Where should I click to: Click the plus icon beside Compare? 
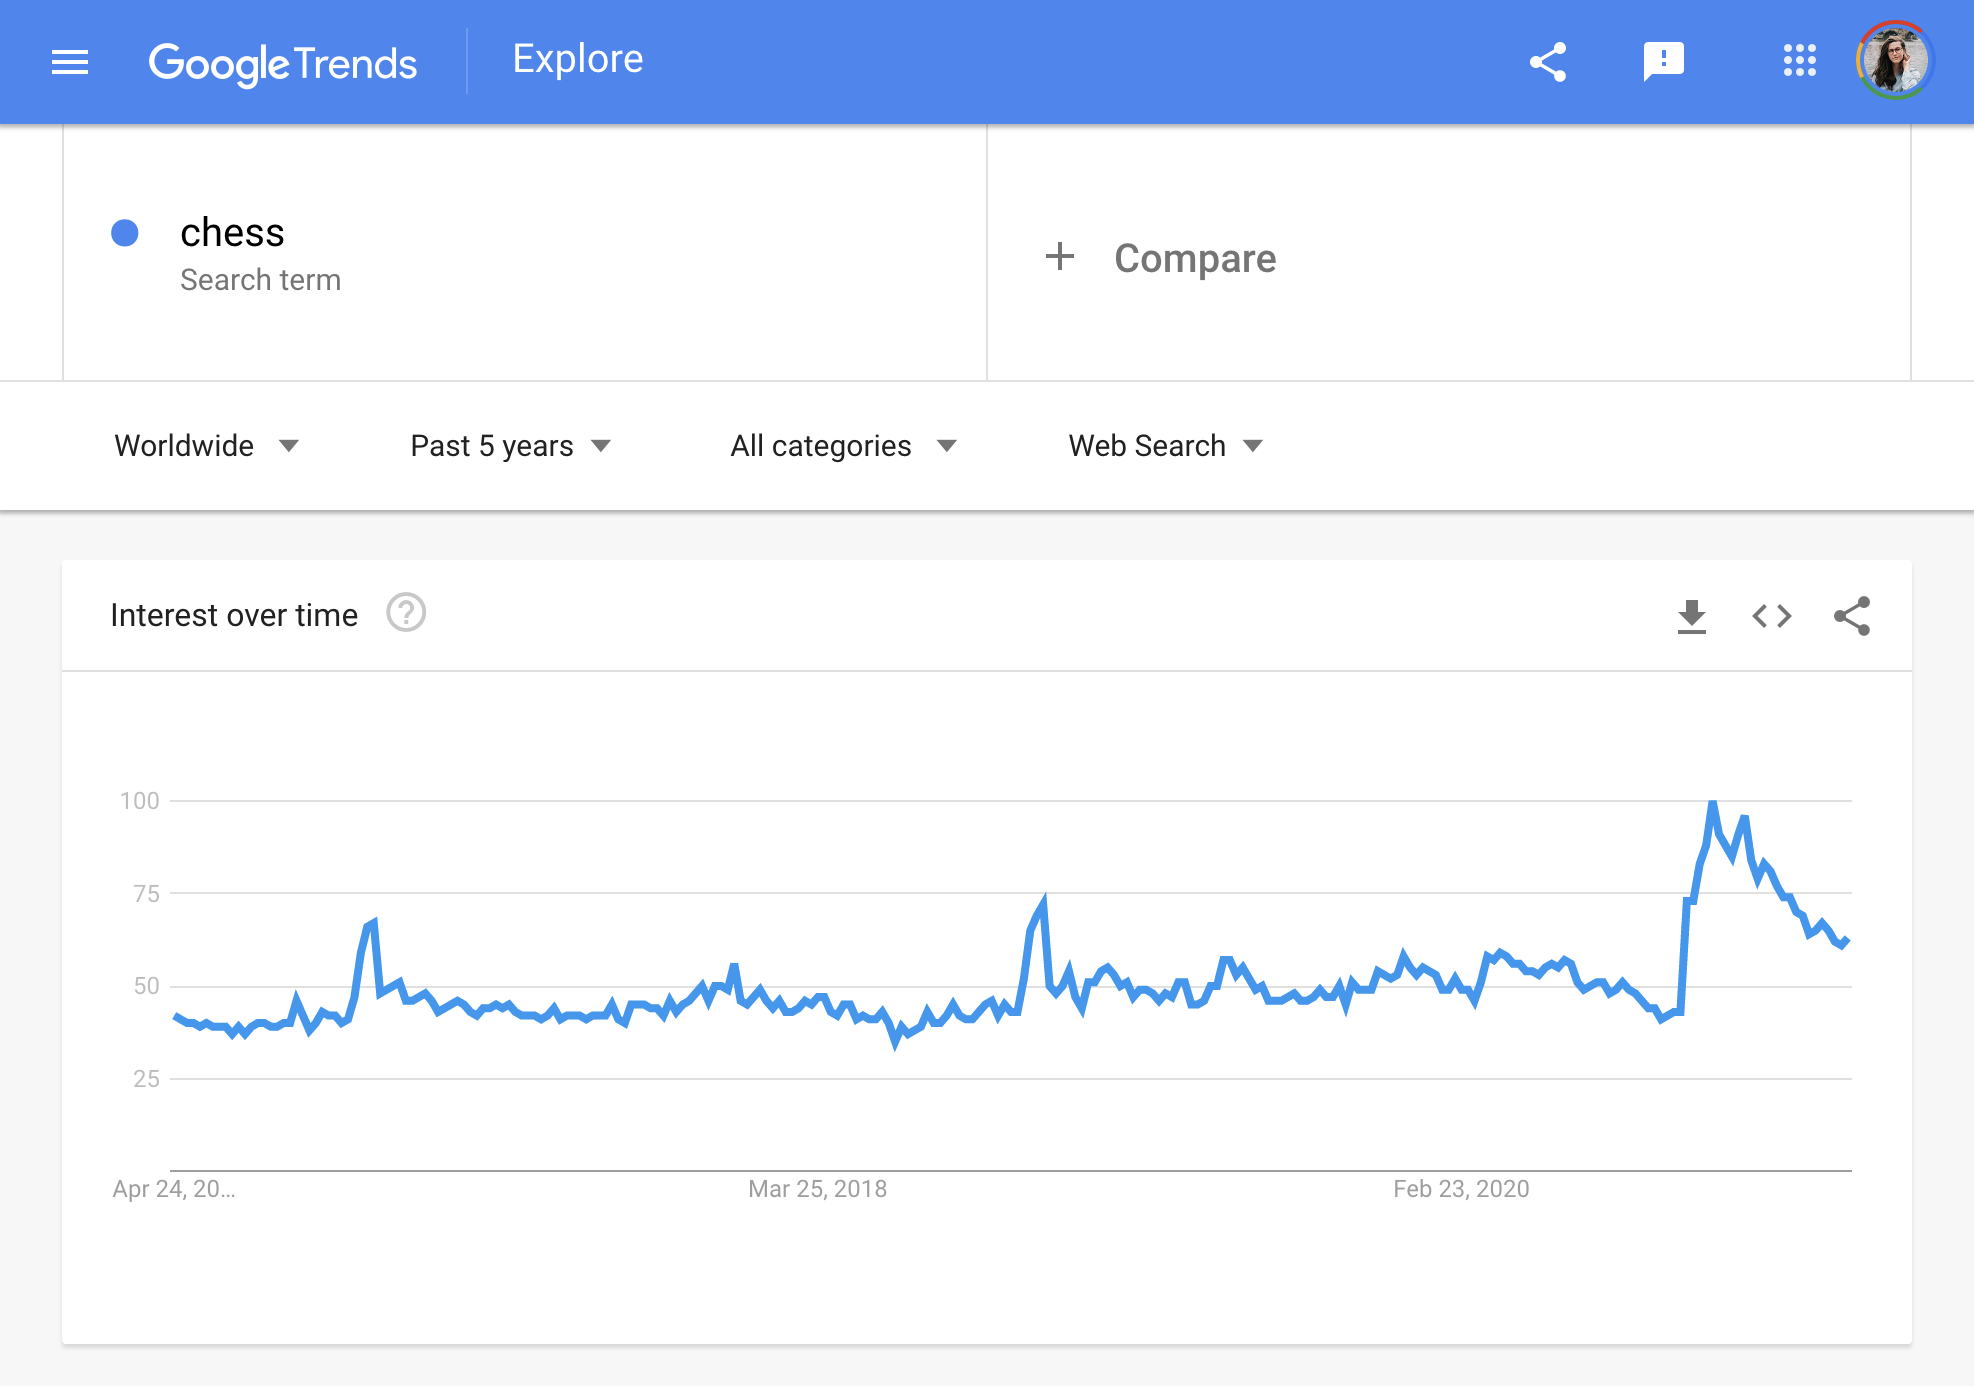click(x=1059, y=257)
